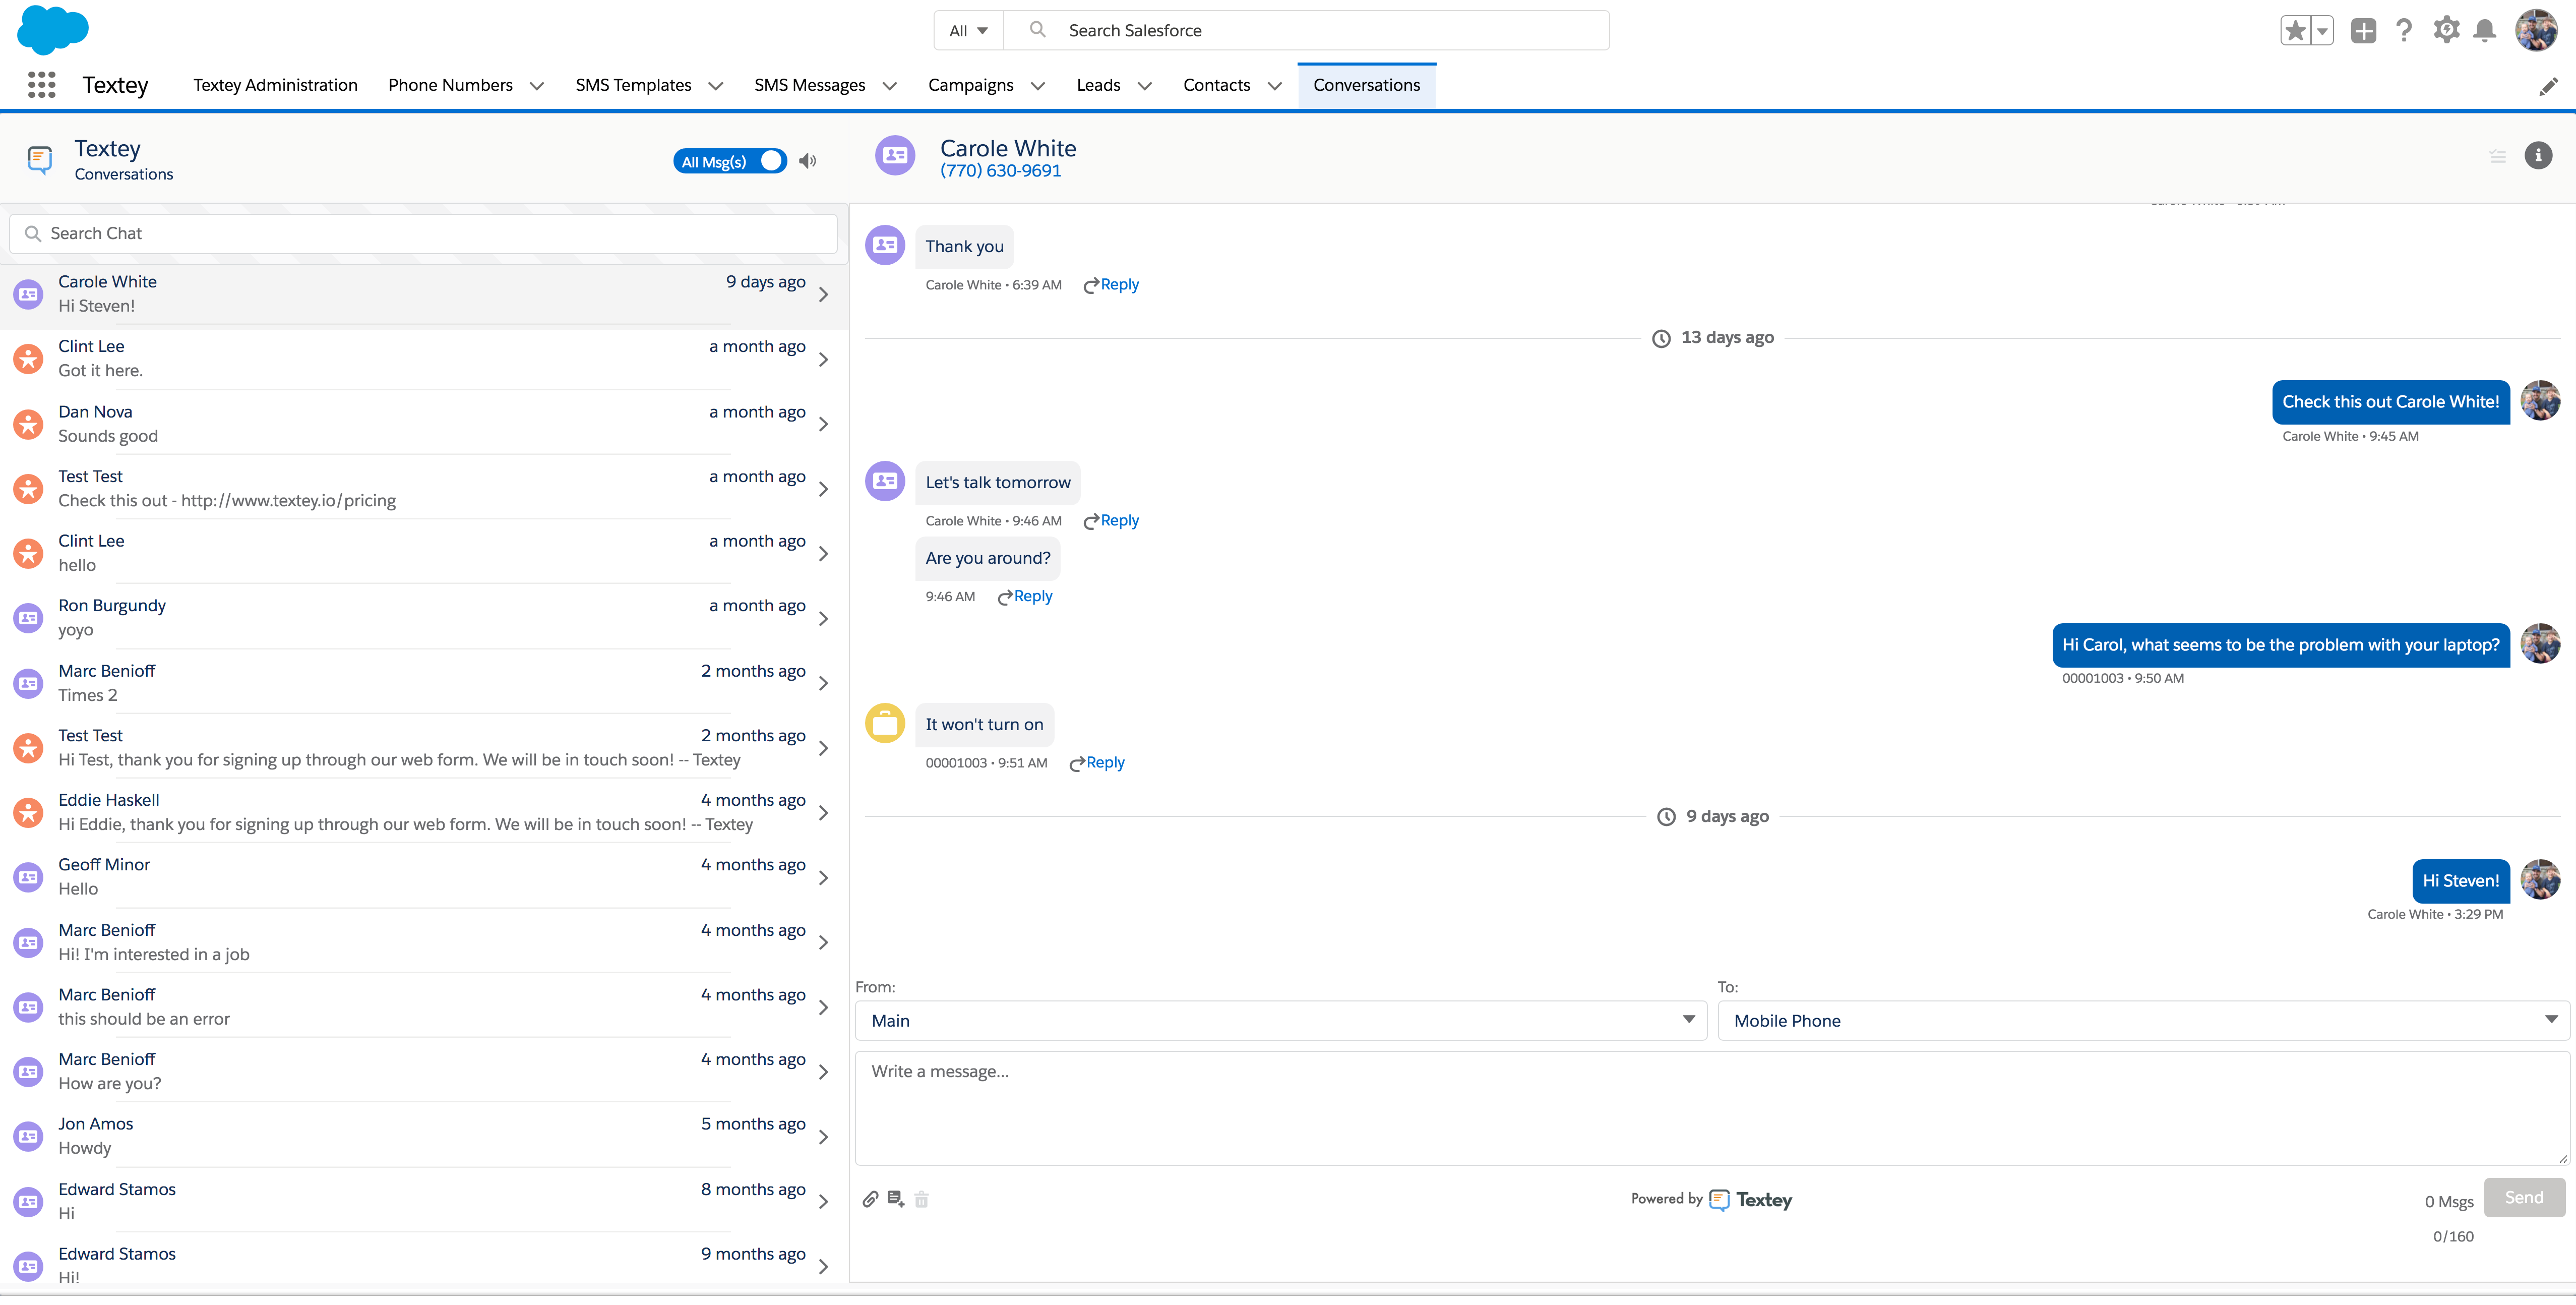
Task: Toggle the All Msg(s) switch
Action: pos(730,161)
